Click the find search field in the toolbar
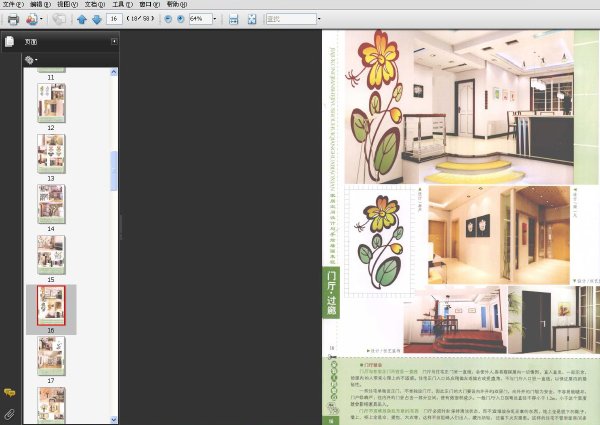This screenshot has width=600, height=425. click(291, 19)
